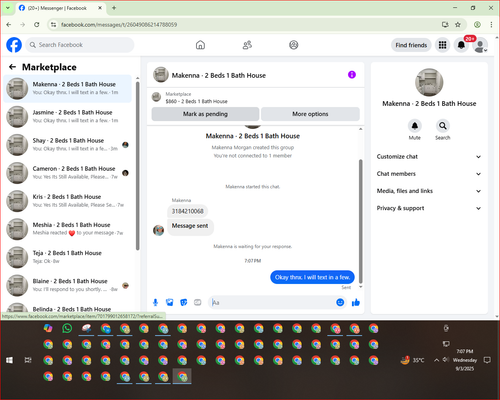This screenshot has height=400, width=500.
Task: Record a voice clip with microphone
Action: pyautogui.click(x=155, y=302)
